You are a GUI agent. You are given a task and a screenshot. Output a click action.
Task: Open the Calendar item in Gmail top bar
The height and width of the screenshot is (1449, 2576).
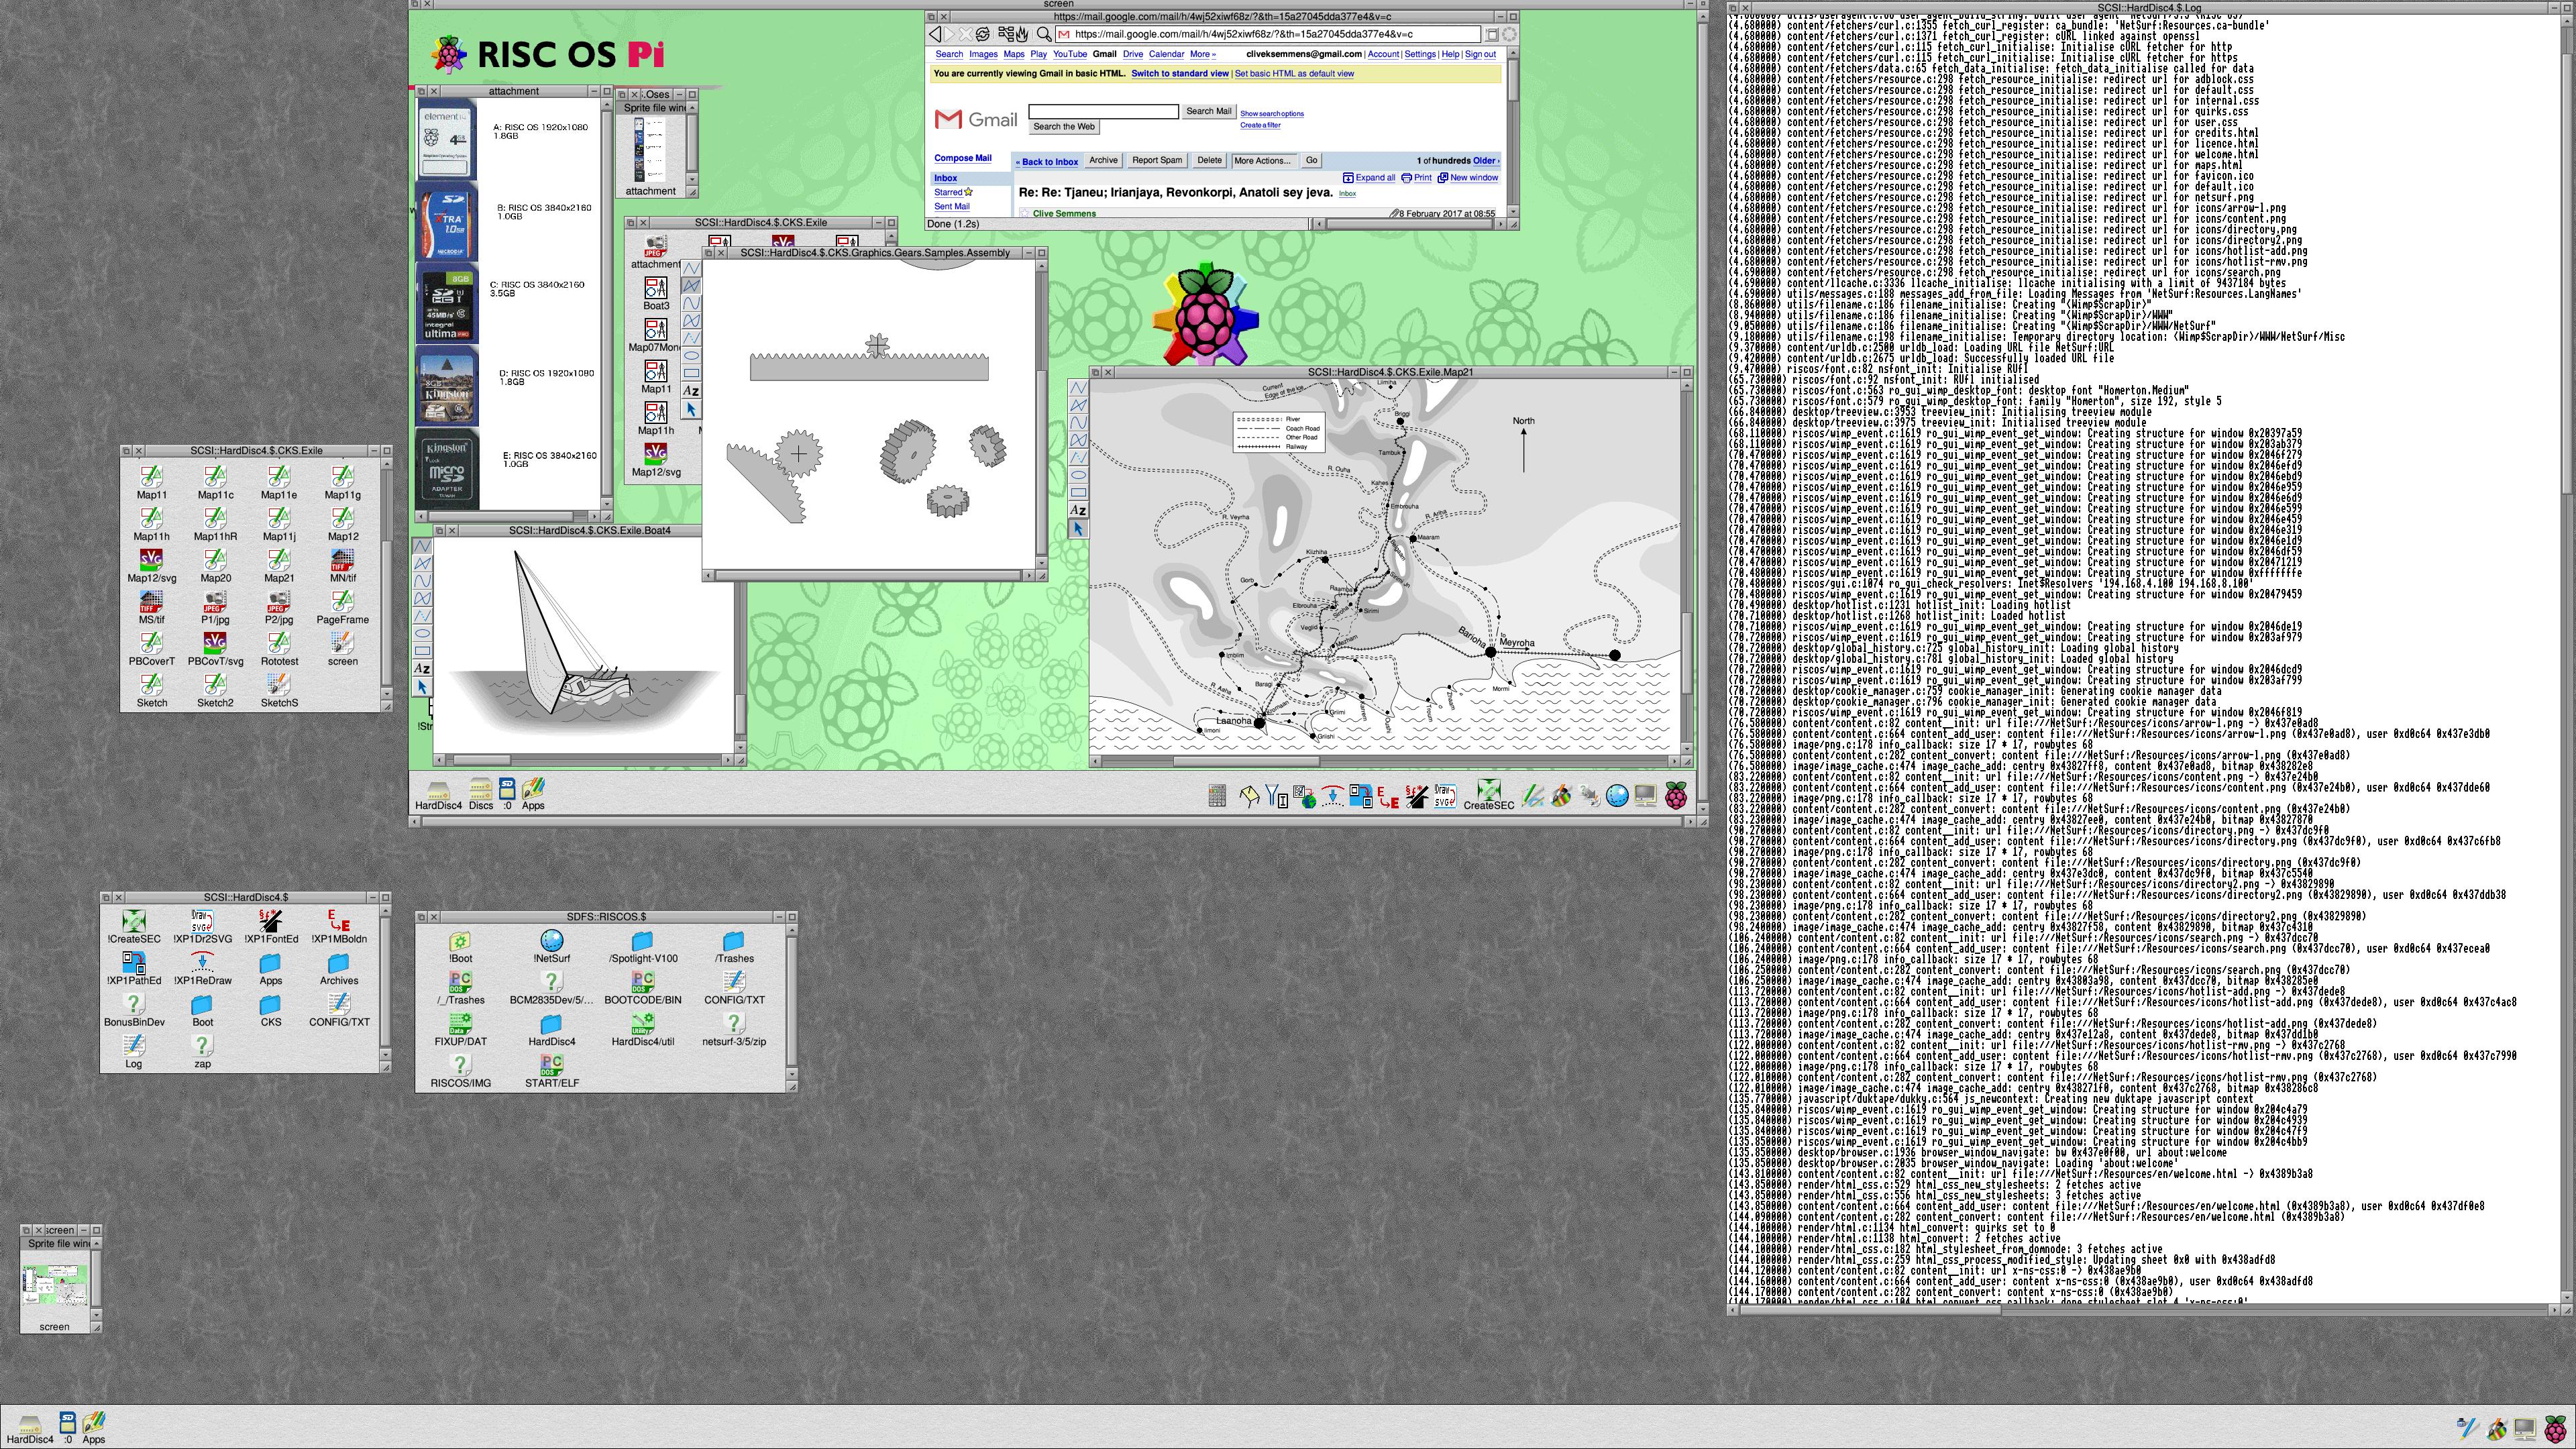[1166, 54]
